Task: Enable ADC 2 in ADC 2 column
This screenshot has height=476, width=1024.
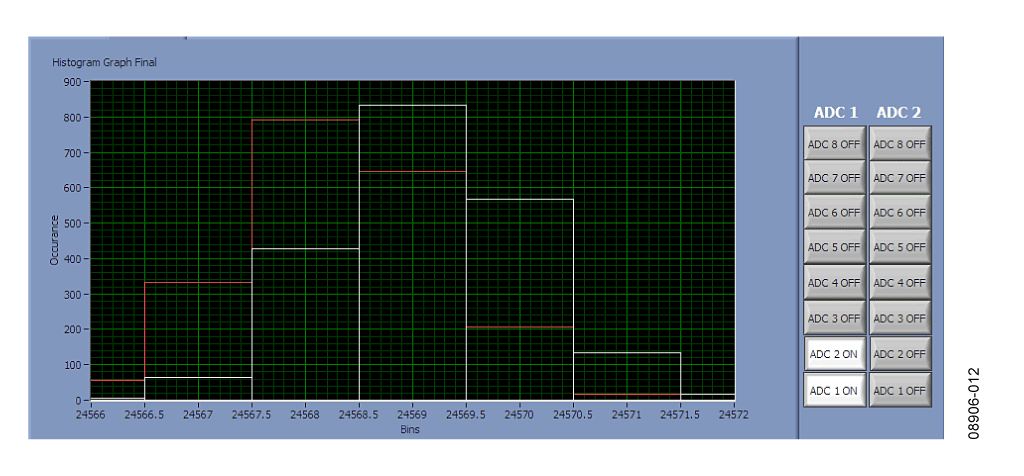Action: click(x=899, y=354)
